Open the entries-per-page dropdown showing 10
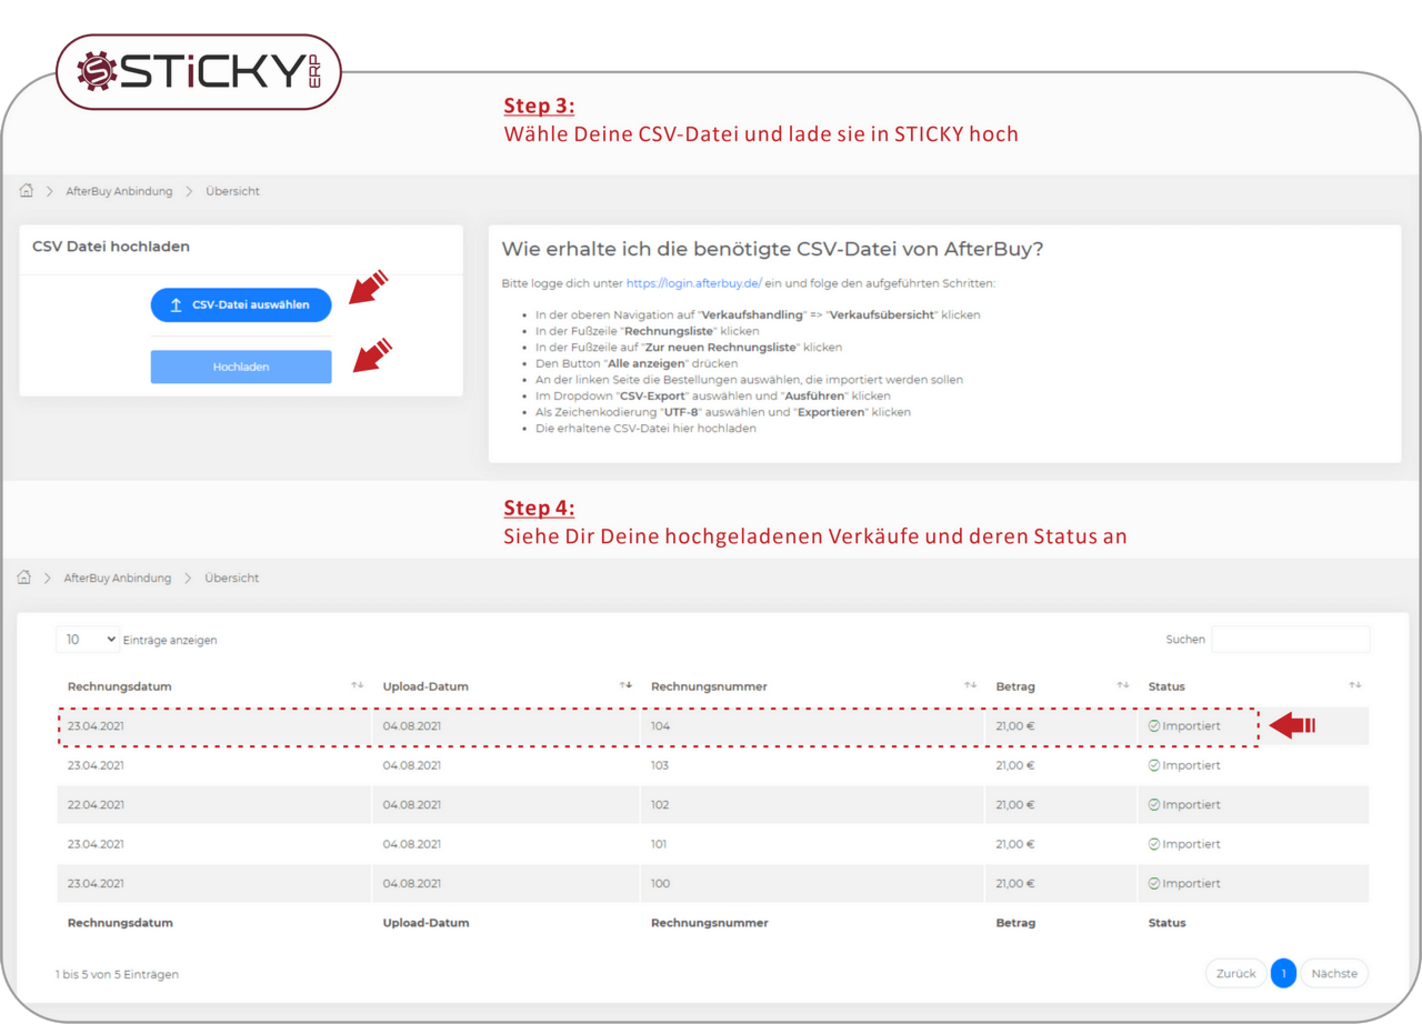The height and width of the screenshot is (1024, 1422). pyautogui.click(x=88, y=639)
